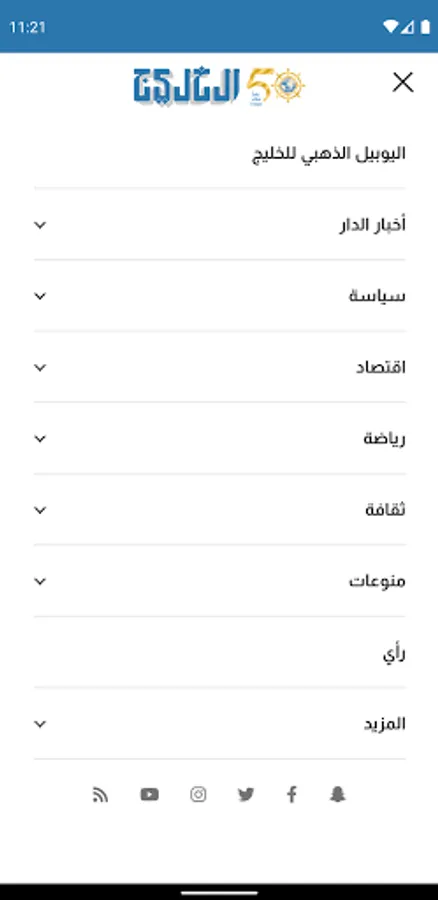Expand the سياسة section chevron
This screenshot has width=438, height=900.
coord(40,296)
